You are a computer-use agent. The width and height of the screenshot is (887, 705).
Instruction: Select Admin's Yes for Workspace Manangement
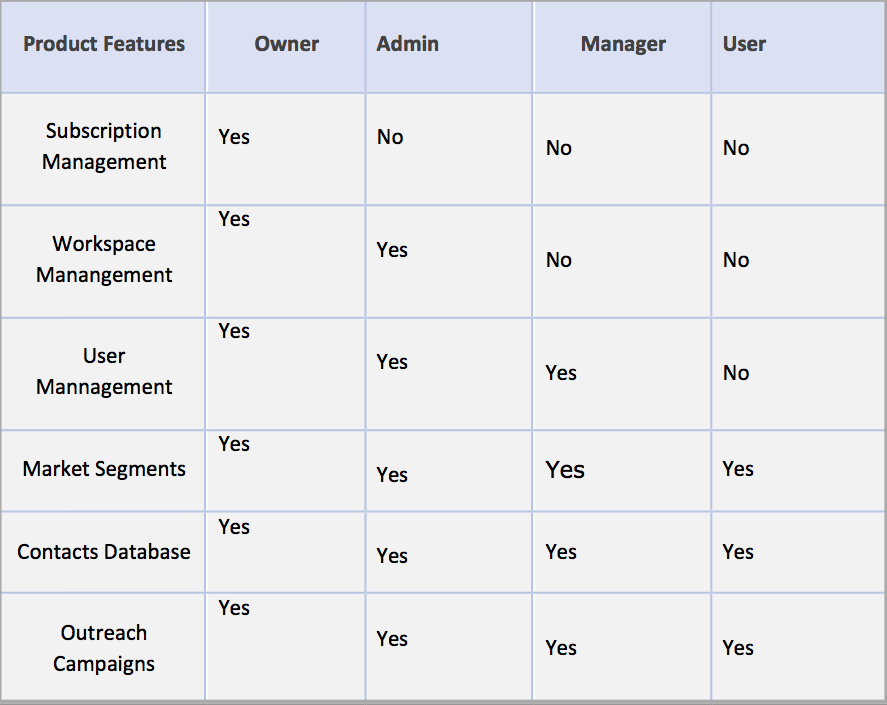(392, 250)
